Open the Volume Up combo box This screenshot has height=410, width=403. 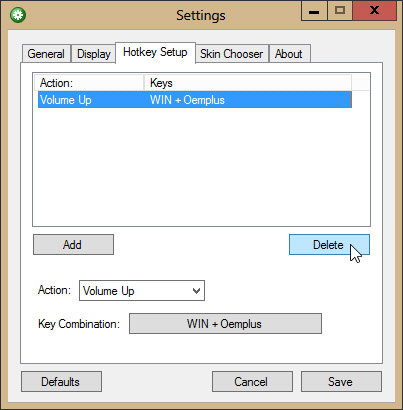point(142,291)
